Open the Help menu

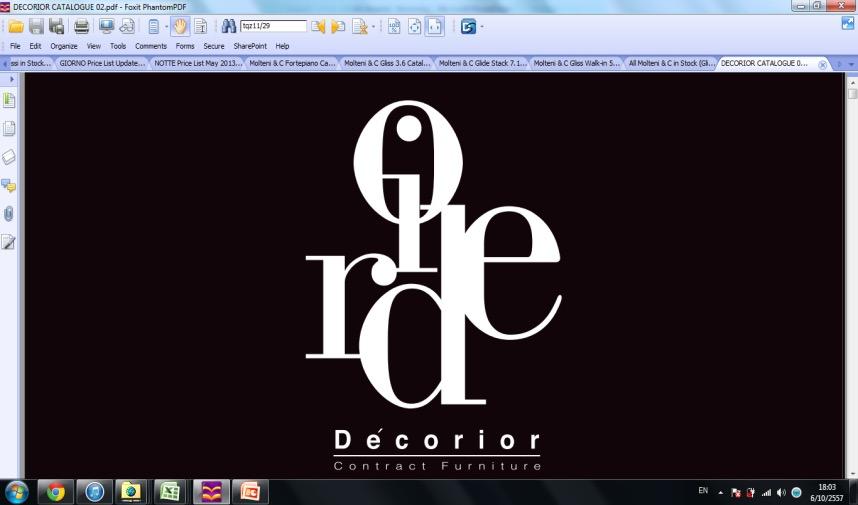(x=282, y=46)
